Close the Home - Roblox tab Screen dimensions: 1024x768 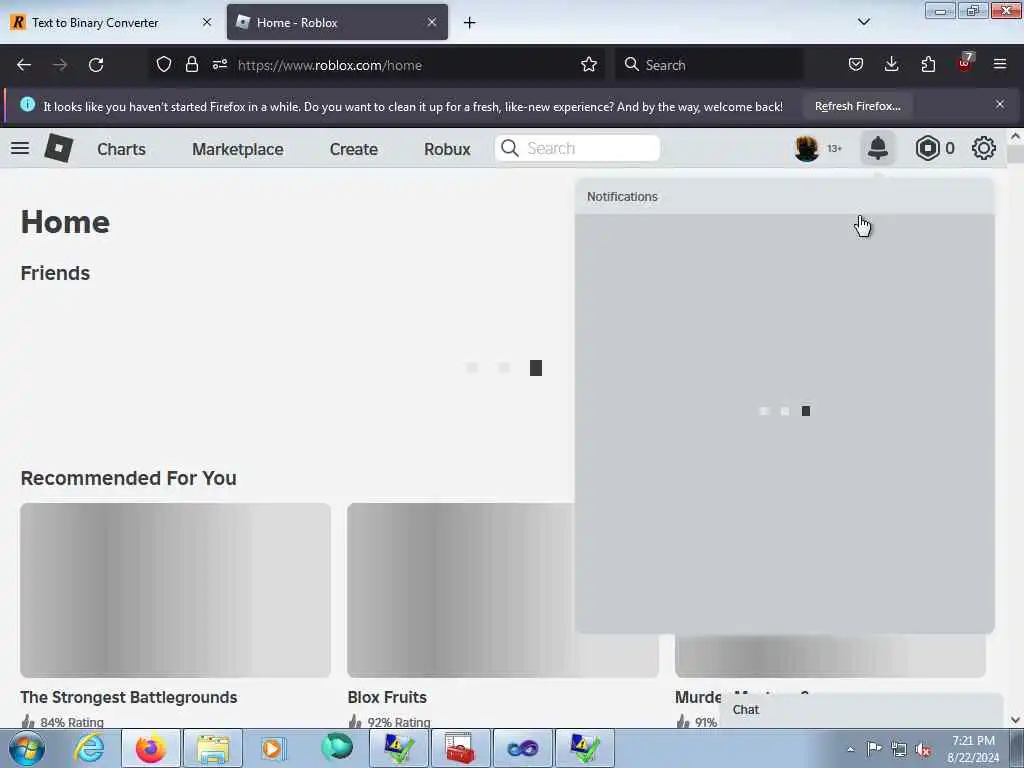[x=432, y=22]
